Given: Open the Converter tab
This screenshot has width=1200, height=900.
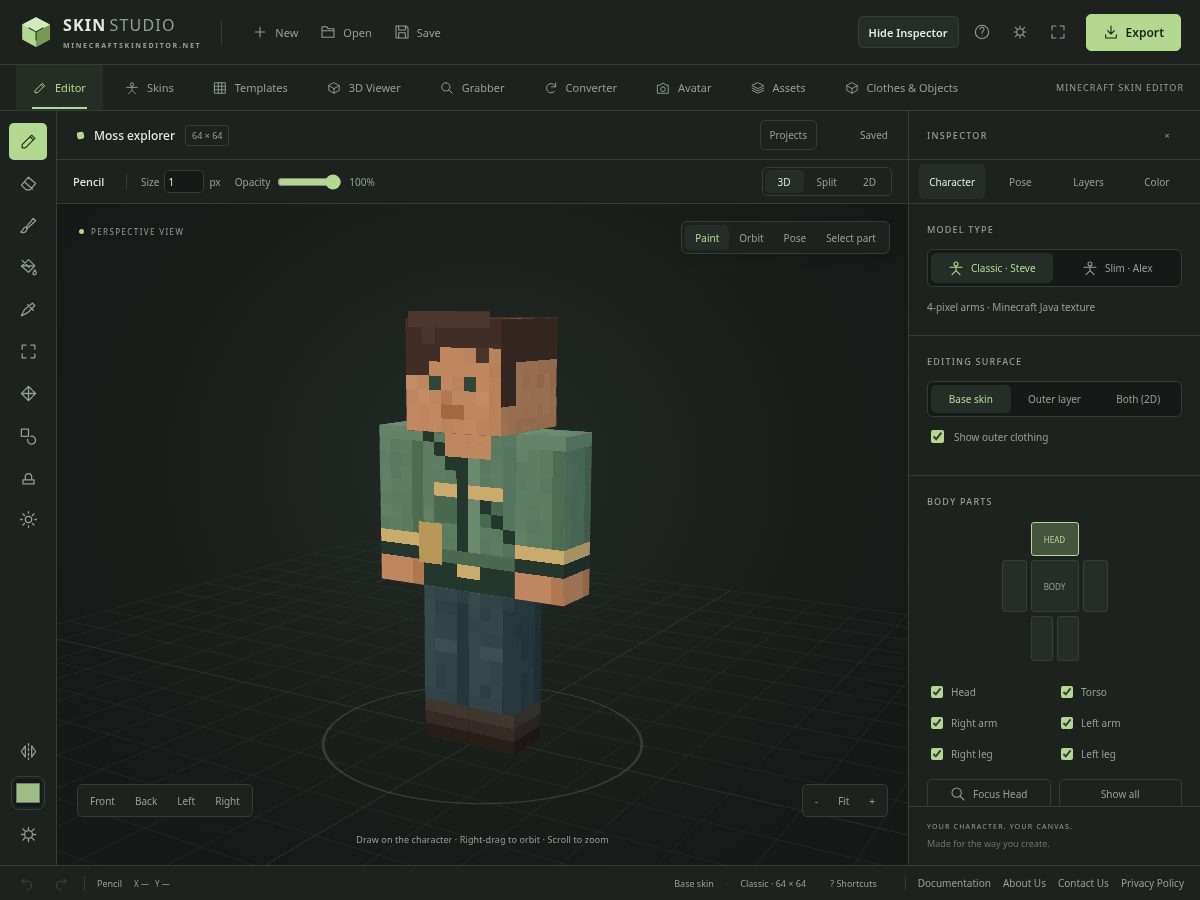Looking at the screenshot, I should [580, 88].
